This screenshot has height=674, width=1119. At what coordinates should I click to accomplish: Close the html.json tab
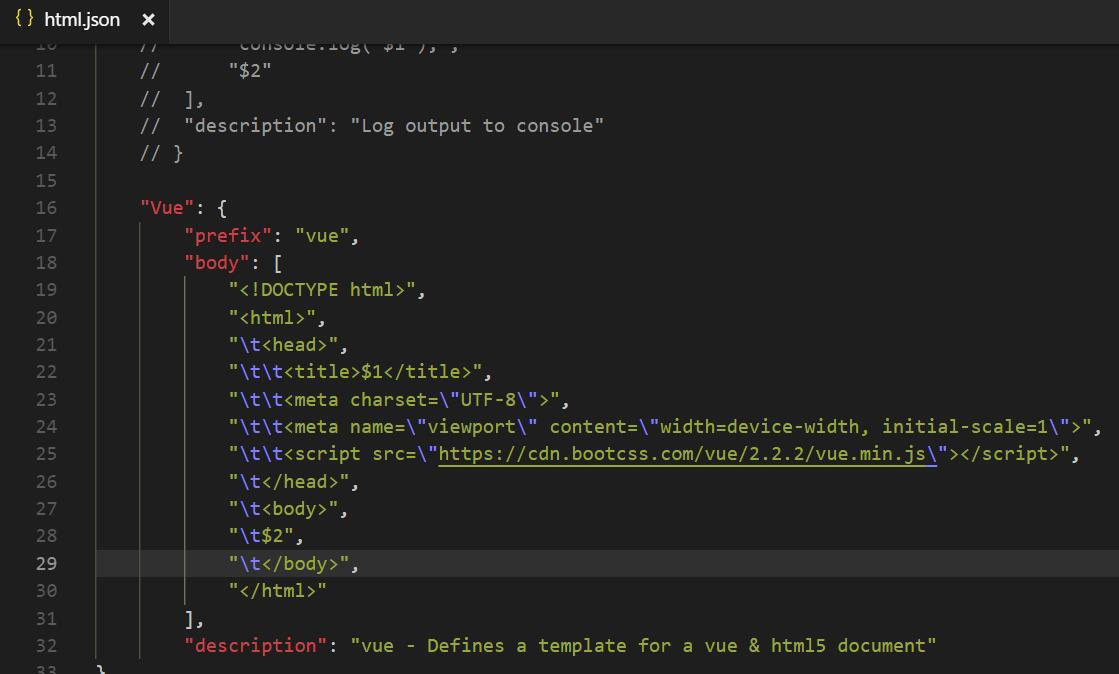[148, 20]
